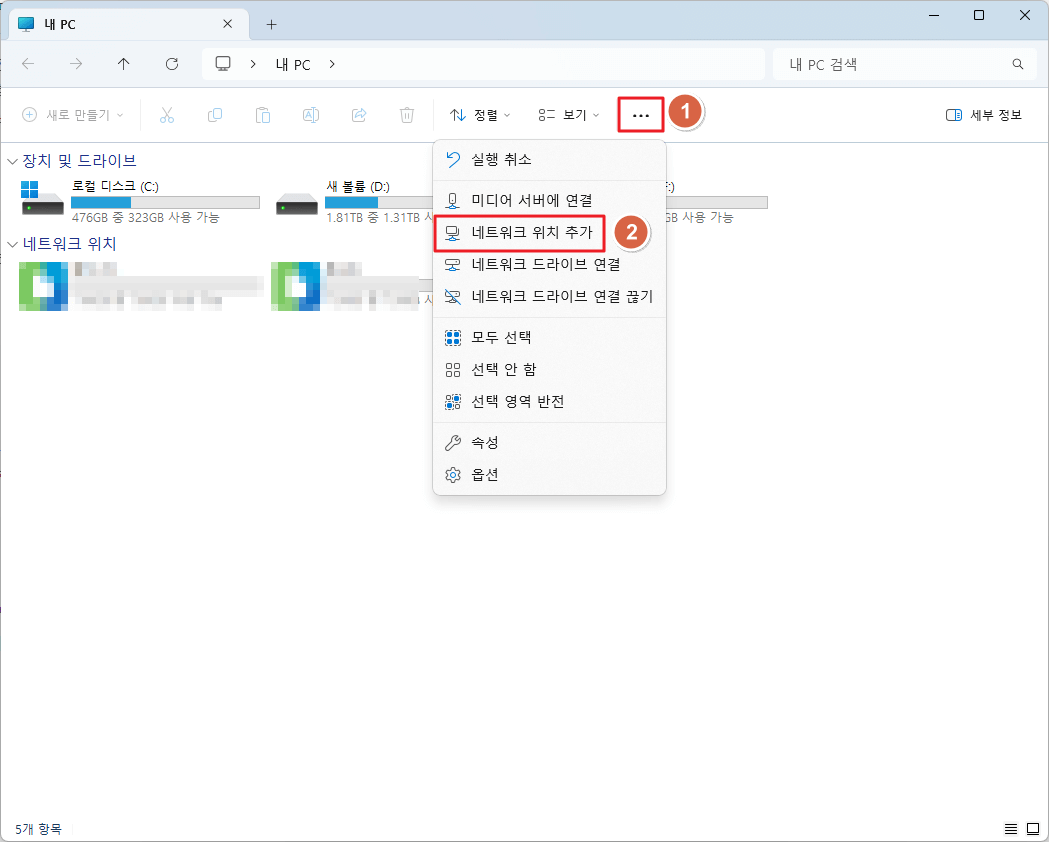Click the Refresh icon in the navigation bar
The height and width of the screenshot is (842, 1049).
pyautogui.click(x=171, y=64)
